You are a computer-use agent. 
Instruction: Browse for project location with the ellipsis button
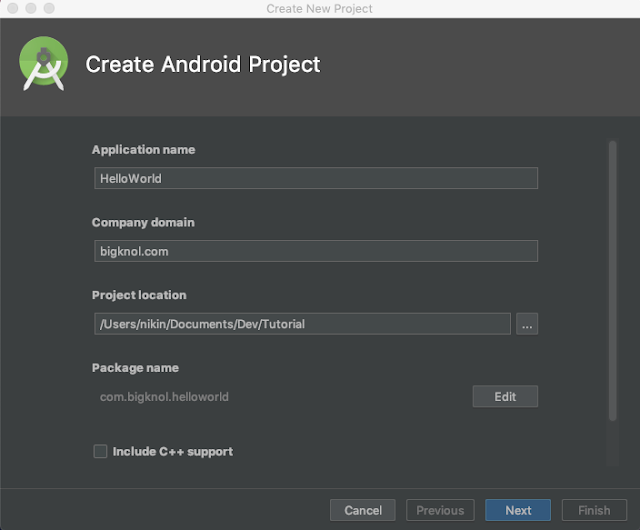pos(527,324)
